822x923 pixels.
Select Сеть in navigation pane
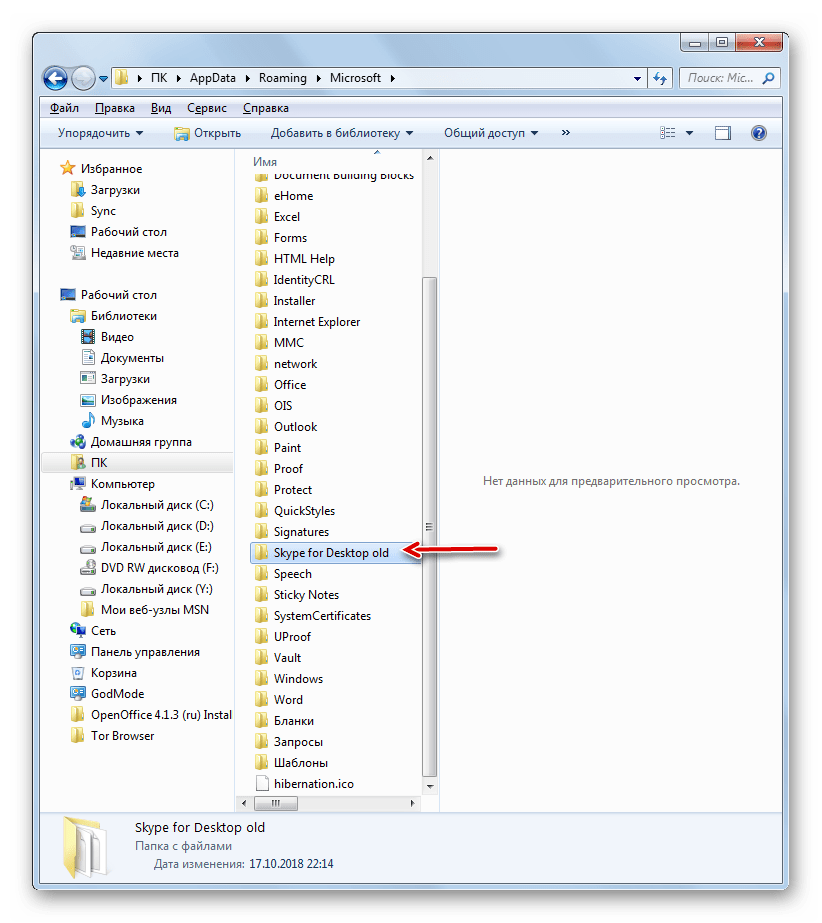93,631
